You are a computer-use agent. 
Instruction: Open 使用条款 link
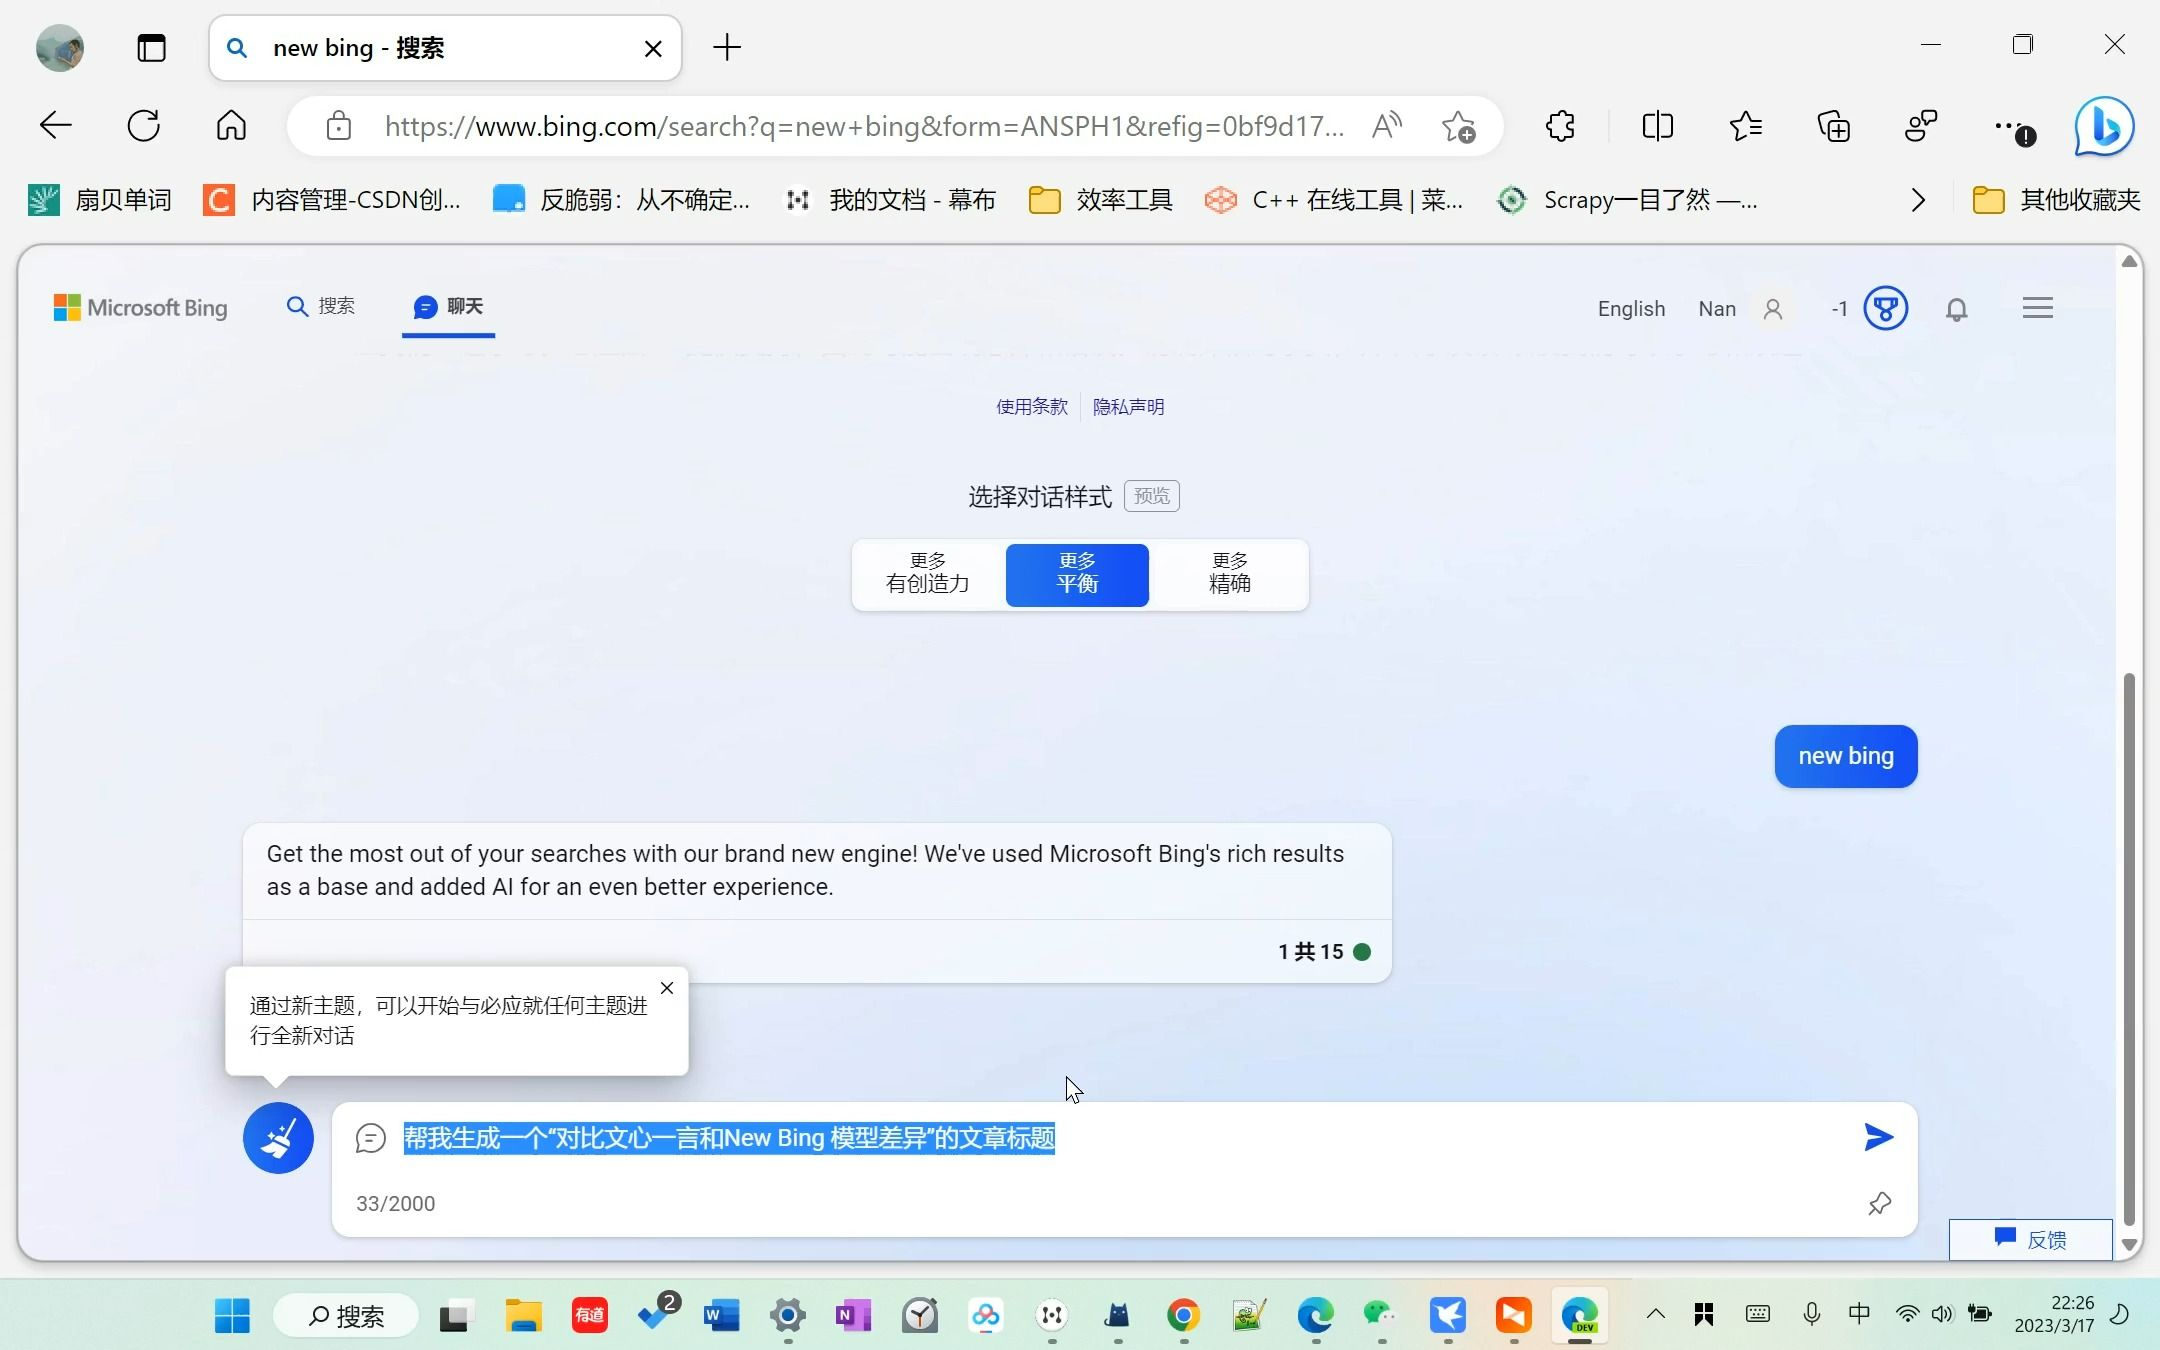[x=1031, y=407]
